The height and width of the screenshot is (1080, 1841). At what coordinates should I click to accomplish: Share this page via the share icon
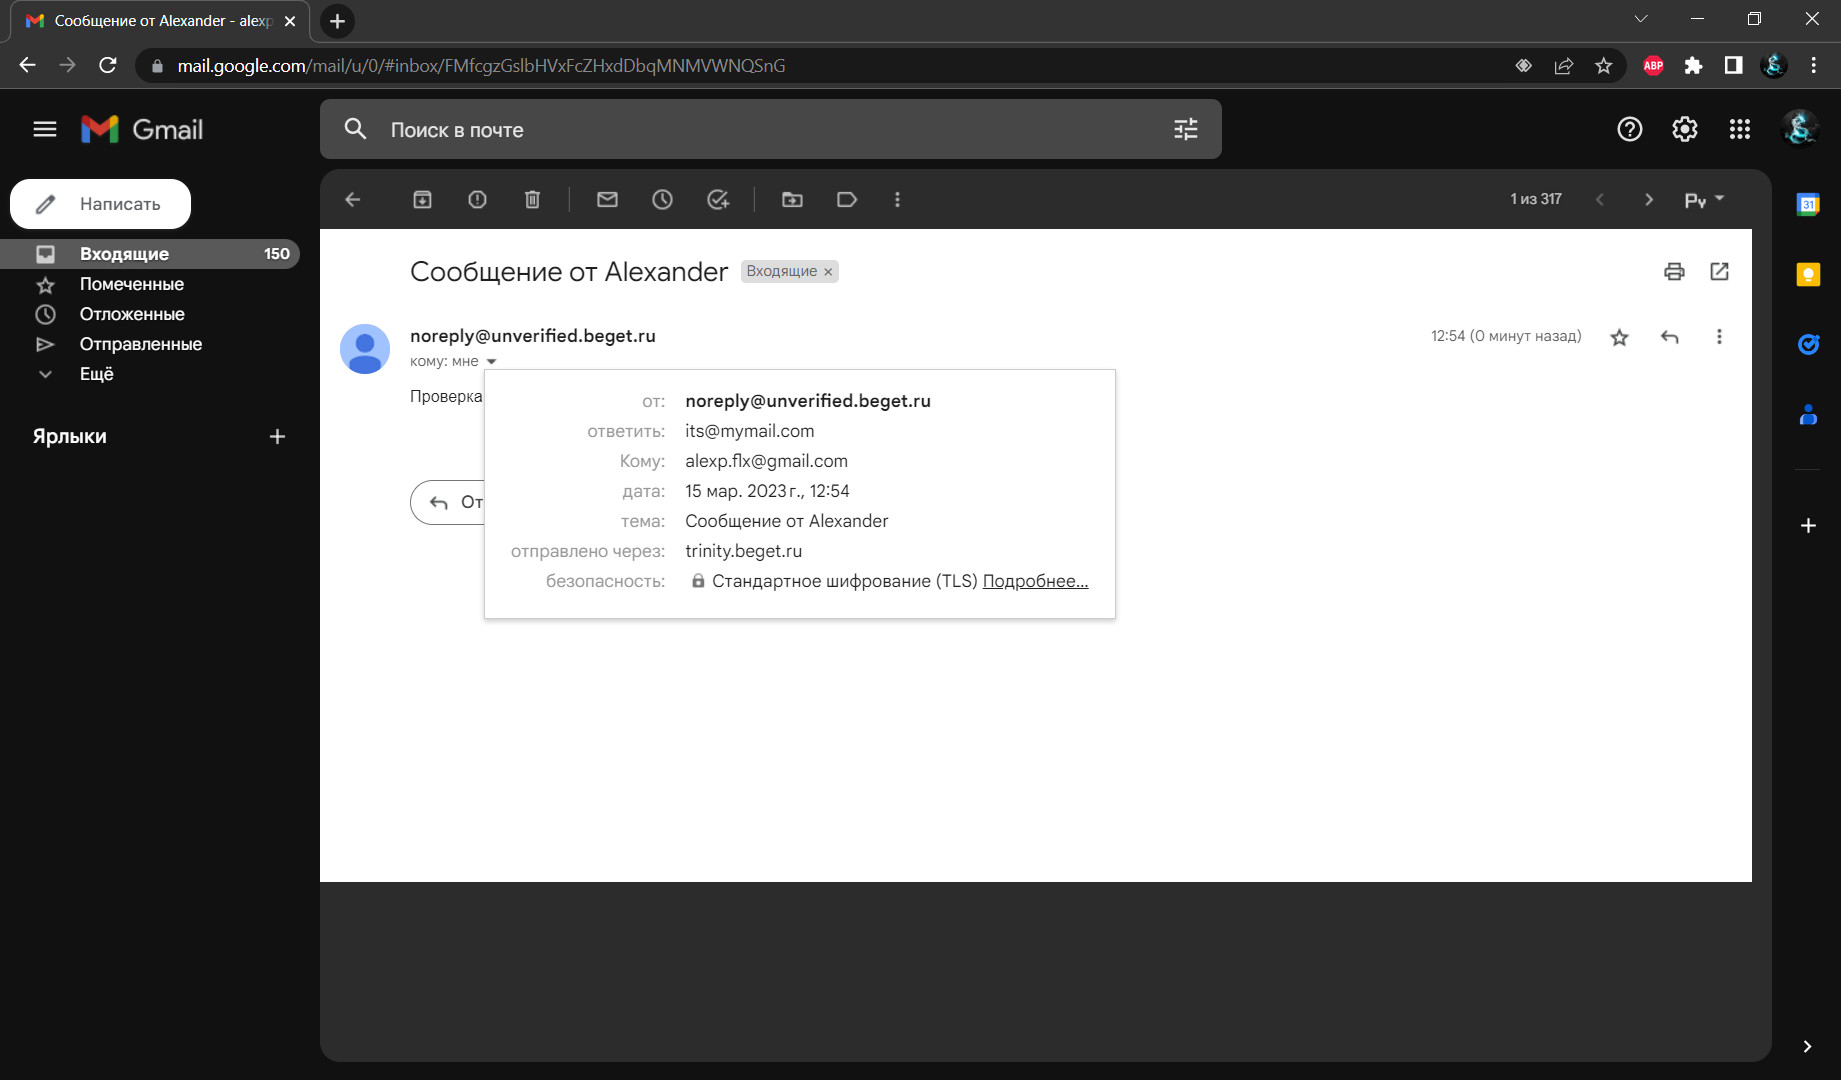point(1564,65)
